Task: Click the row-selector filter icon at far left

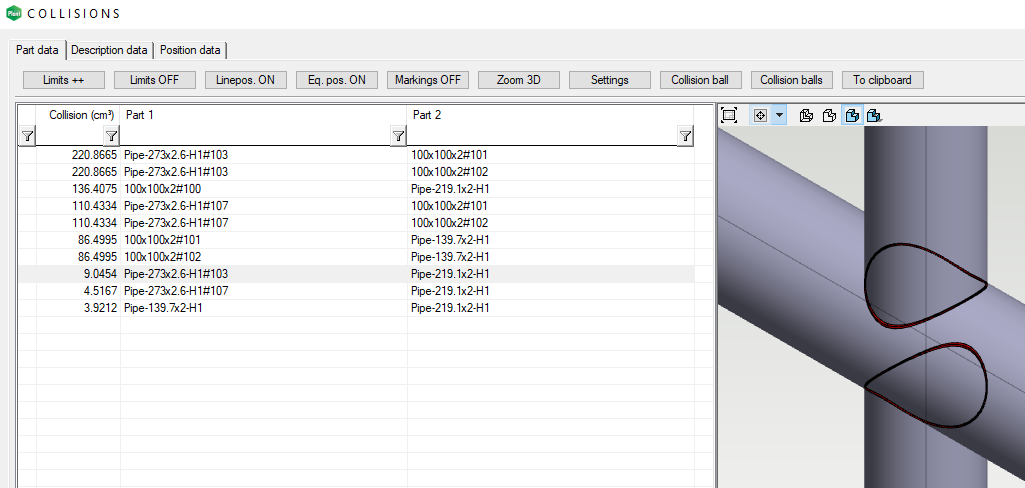Action: click(27, 136)
